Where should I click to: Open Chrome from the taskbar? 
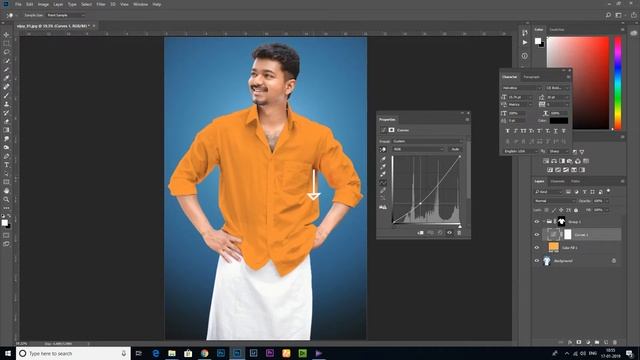pyautogui.click(x=204, y=353)
